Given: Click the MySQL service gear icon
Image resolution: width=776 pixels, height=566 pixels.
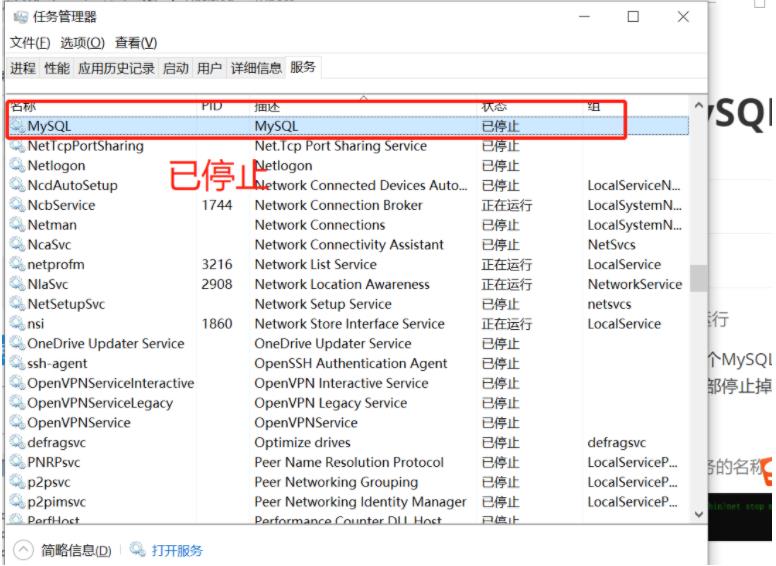Looking at the screenshot, I should (x=17, y=126).
